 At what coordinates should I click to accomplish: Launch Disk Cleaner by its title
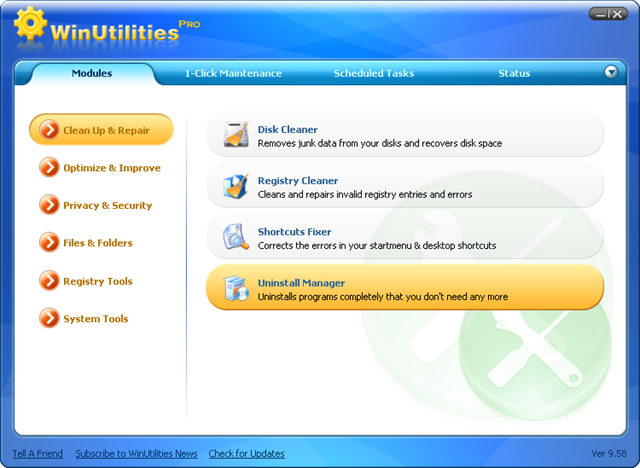point(287,129)
